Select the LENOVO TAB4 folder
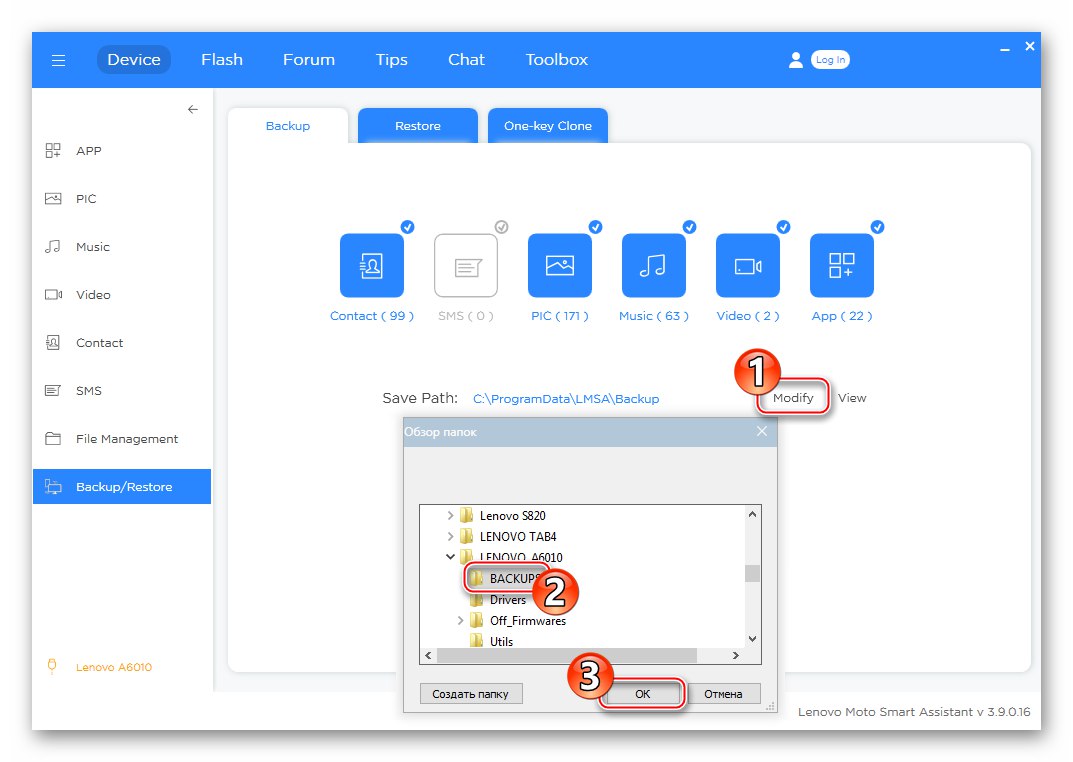Image resolution: width=1073 pixels, height=762 pixels. tap(517, 536)
